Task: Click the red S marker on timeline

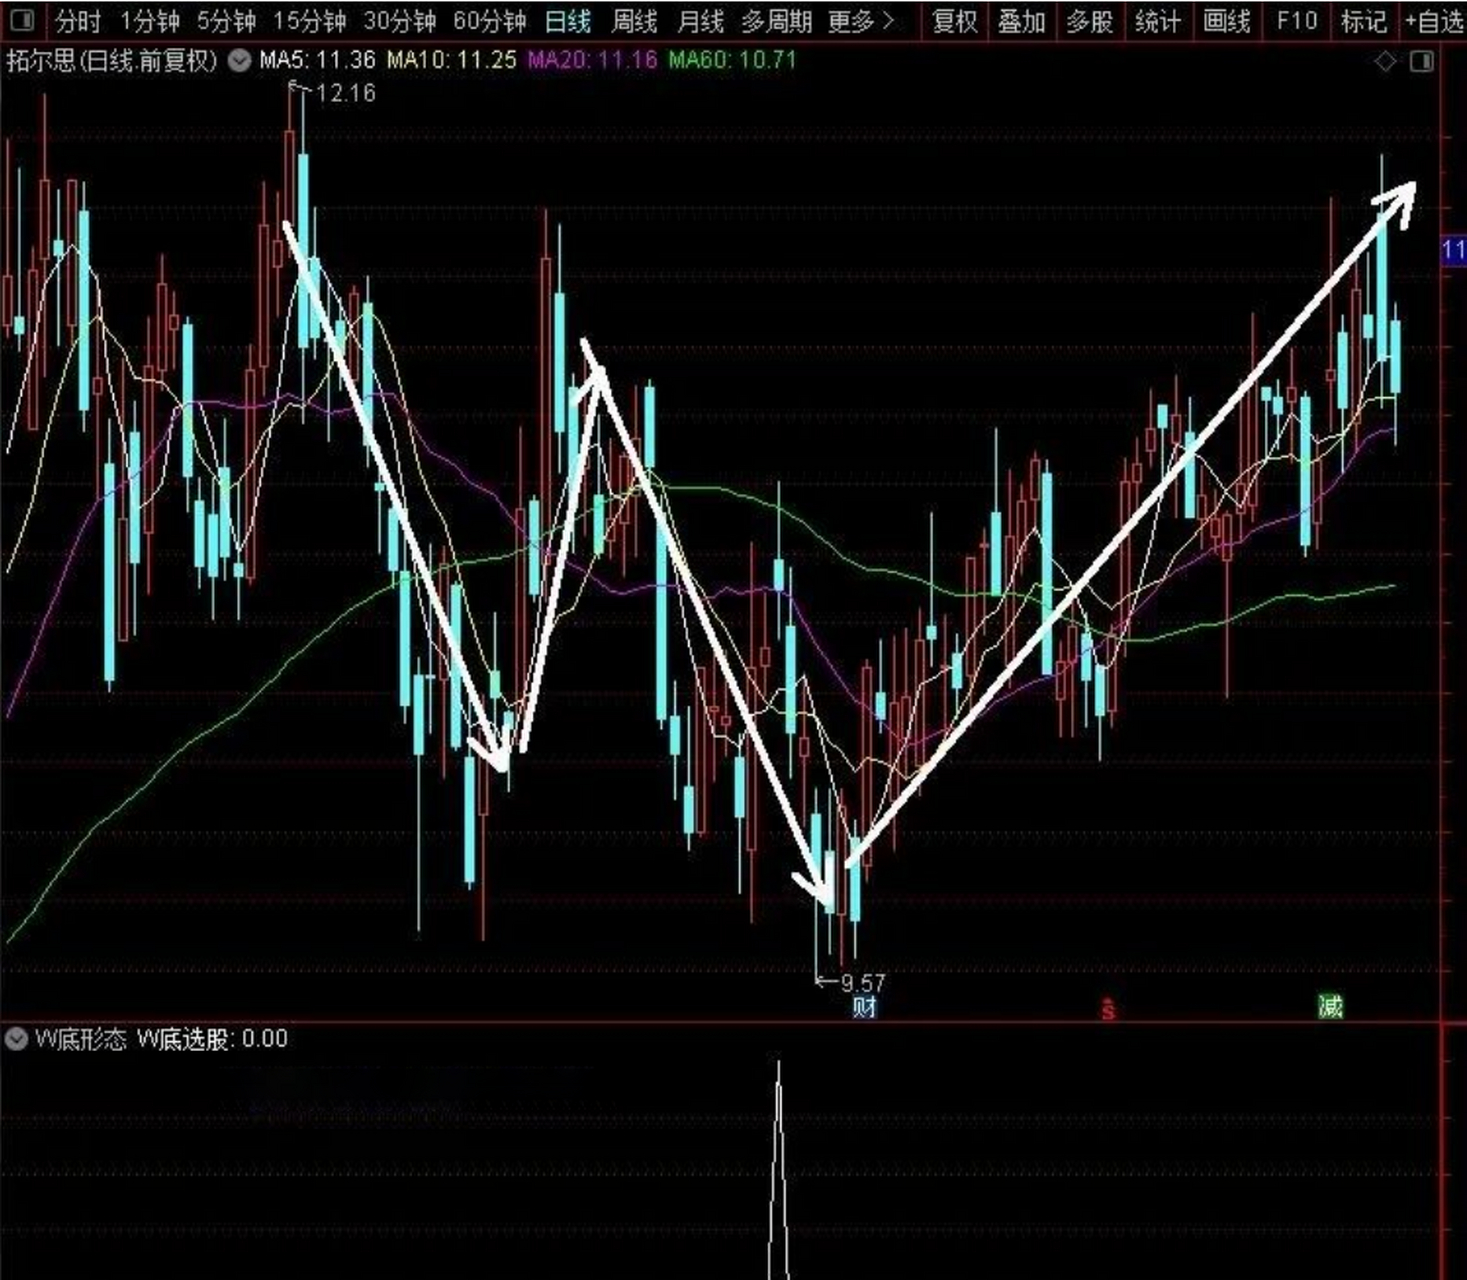Action: coord(1108,1009)
